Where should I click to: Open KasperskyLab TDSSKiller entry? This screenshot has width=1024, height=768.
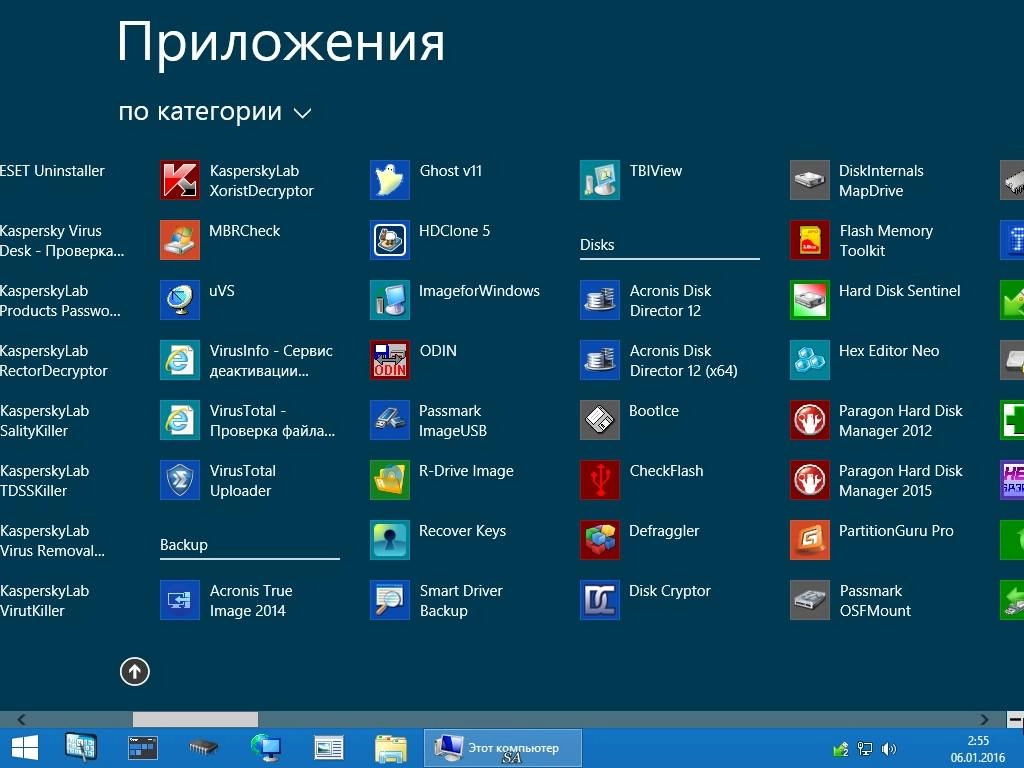pyautogui.click(x=44, y=481)
